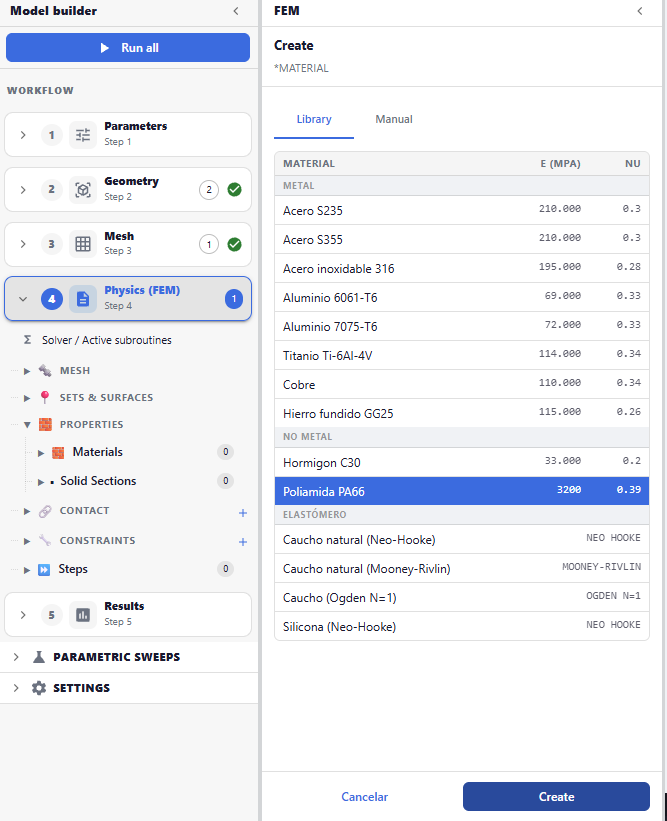Expand the Results step chevron
667x821 pixels.
[23, 615]
